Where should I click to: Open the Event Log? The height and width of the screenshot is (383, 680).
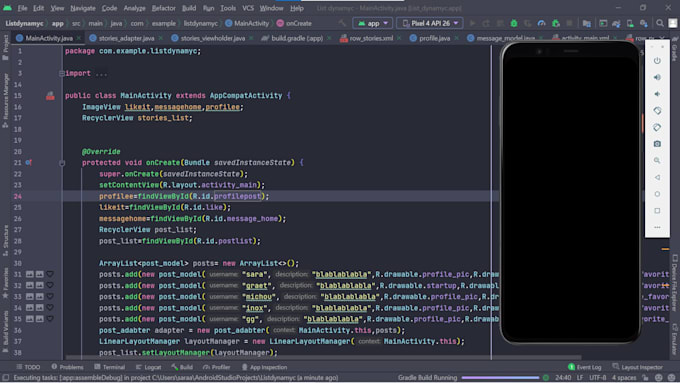click(x=585, y=367)
